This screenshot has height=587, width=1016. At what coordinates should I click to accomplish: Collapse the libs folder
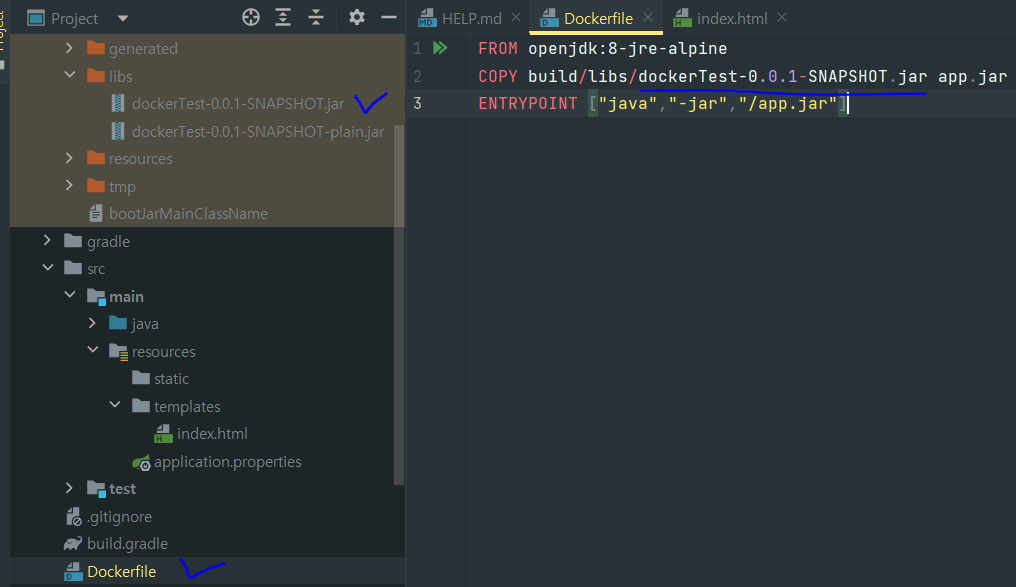[69, 76]
